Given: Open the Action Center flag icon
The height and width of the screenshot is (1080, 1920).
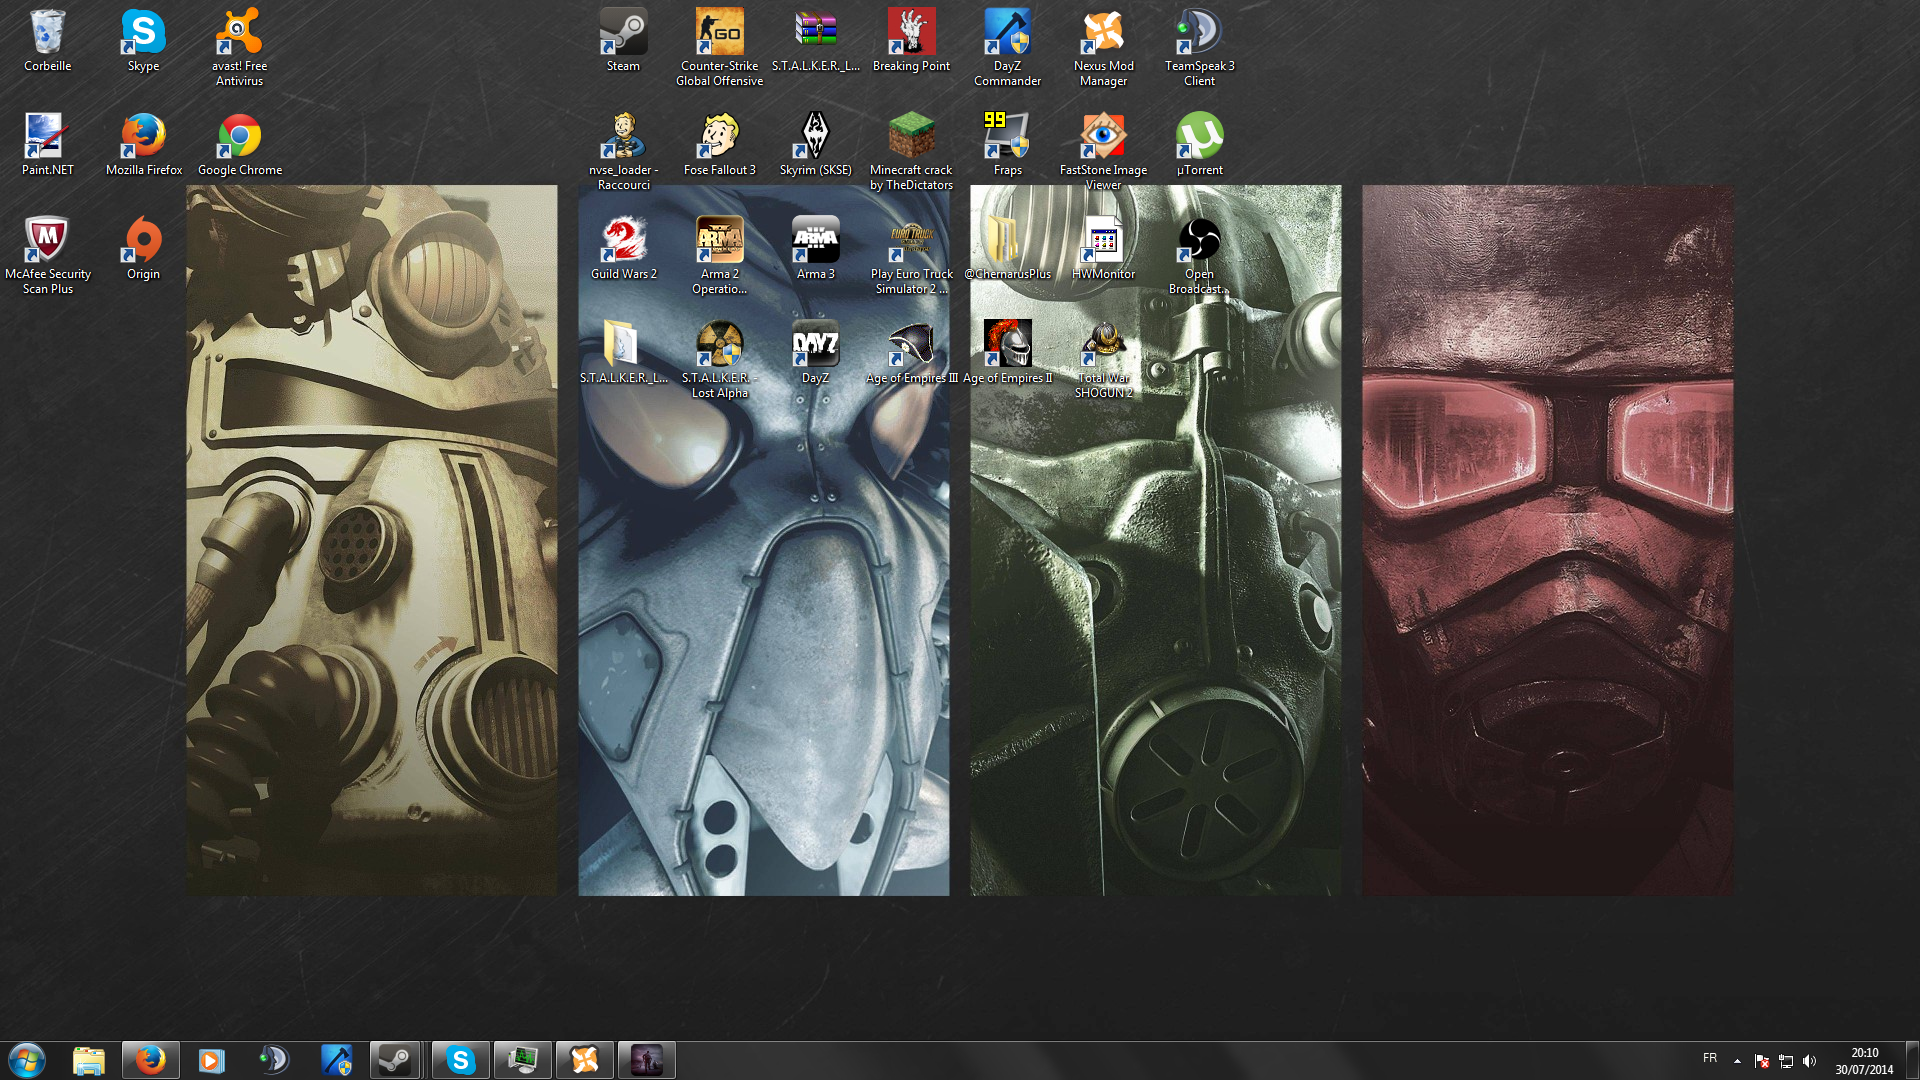Looking at the screenshot, I should tap(1762, 1061).
